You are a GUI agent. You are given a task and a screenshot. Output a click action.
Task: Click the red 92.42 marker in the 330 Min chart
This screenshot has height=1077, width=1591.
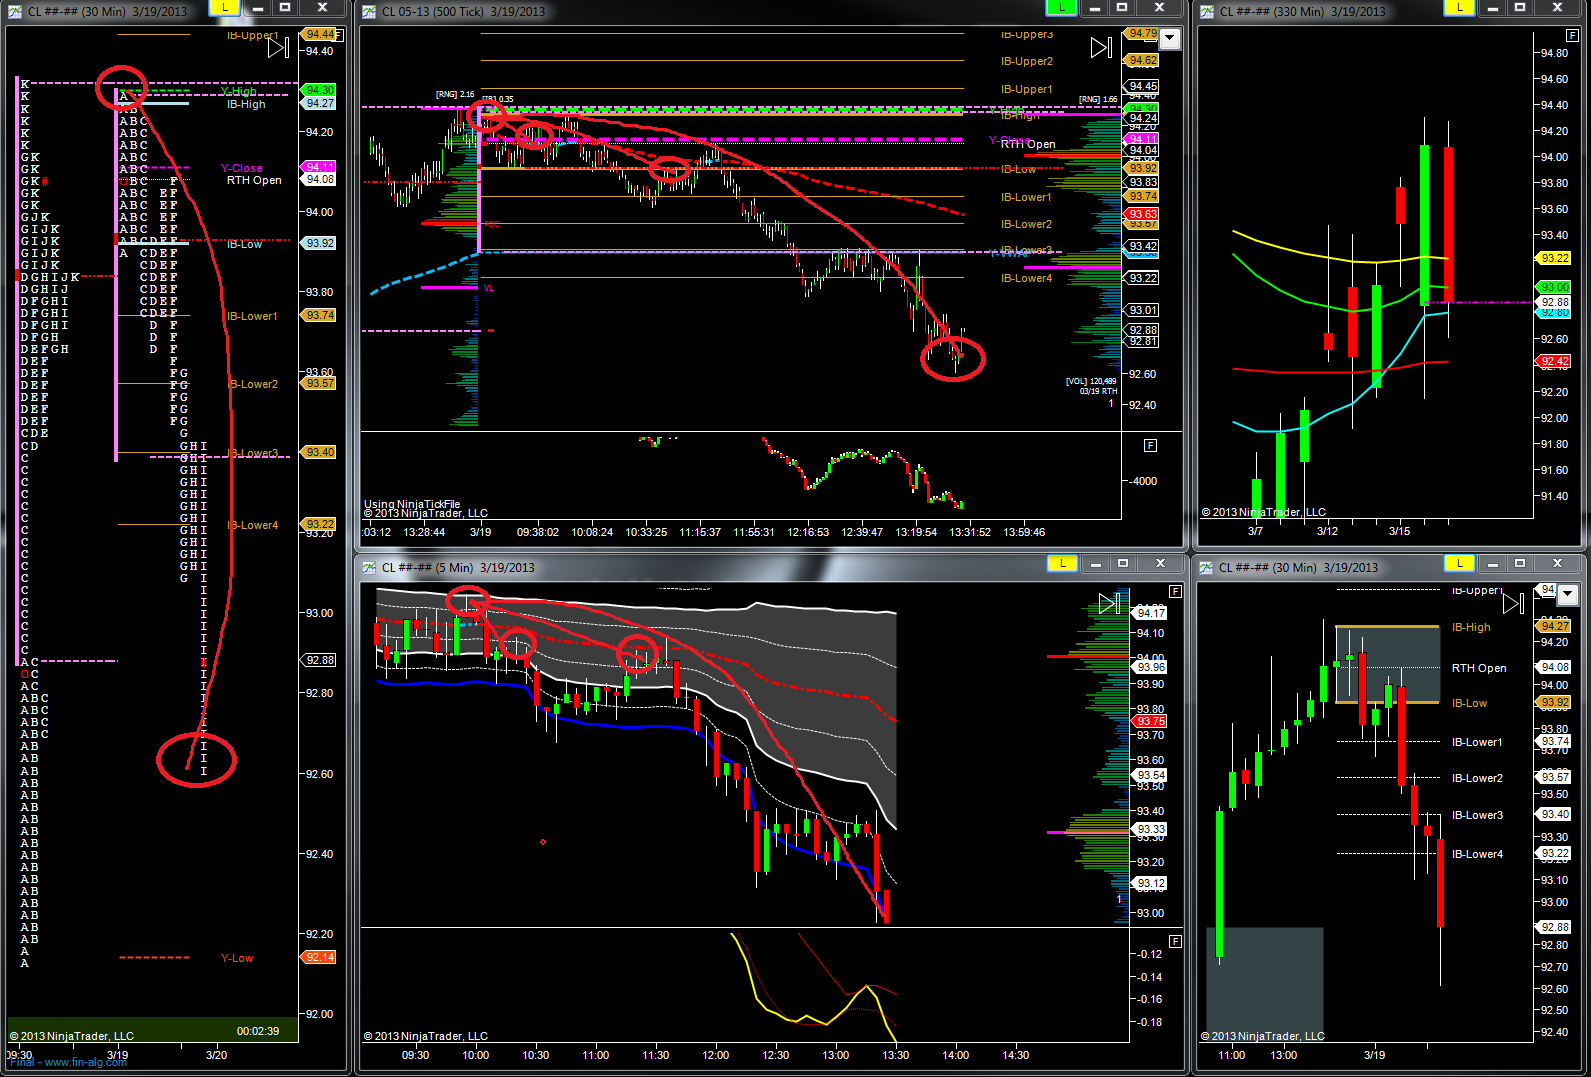[x=1555, y=361]
